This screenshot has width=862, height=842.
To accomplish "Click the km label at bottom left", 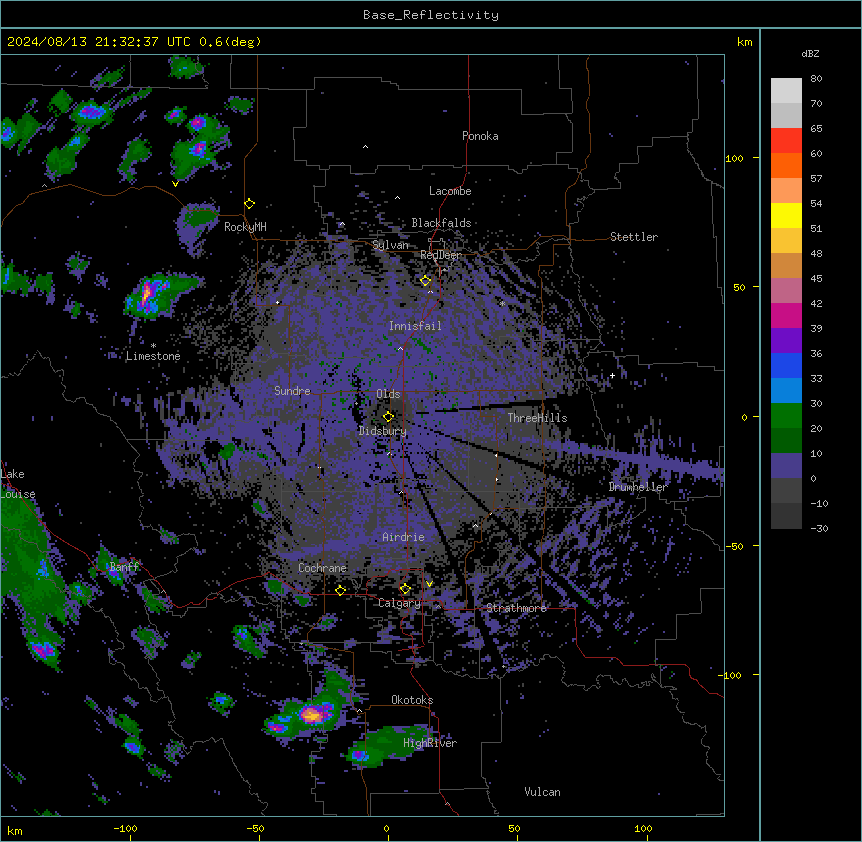I will [x=15, y=831].
